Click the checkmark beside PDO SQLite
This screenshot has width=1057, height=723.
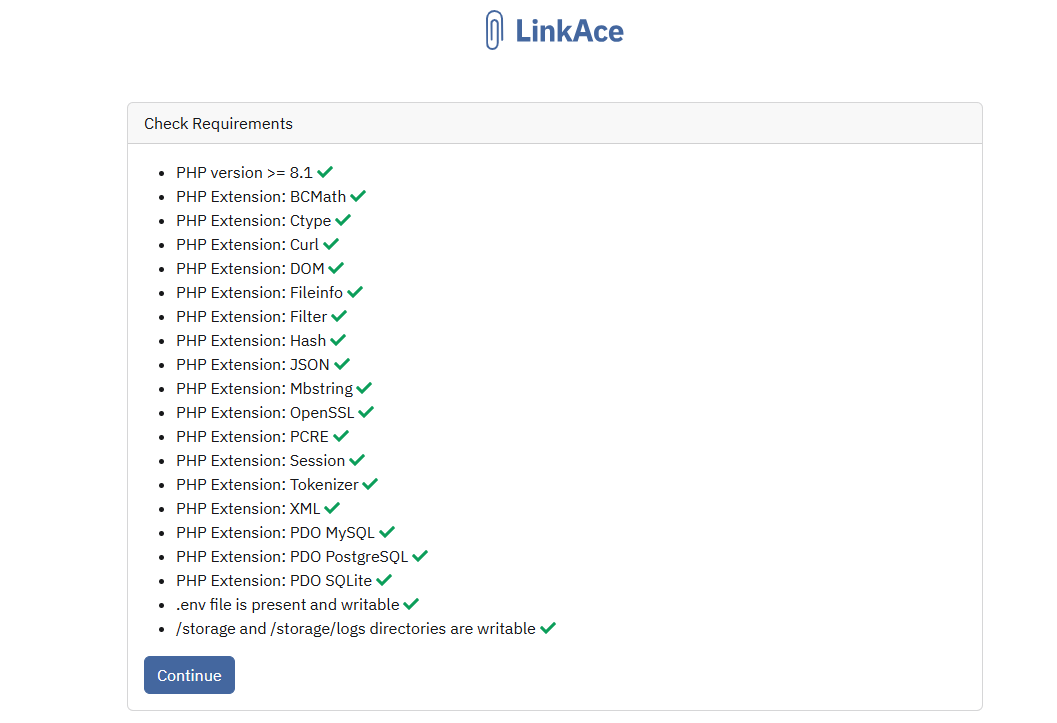384,580
